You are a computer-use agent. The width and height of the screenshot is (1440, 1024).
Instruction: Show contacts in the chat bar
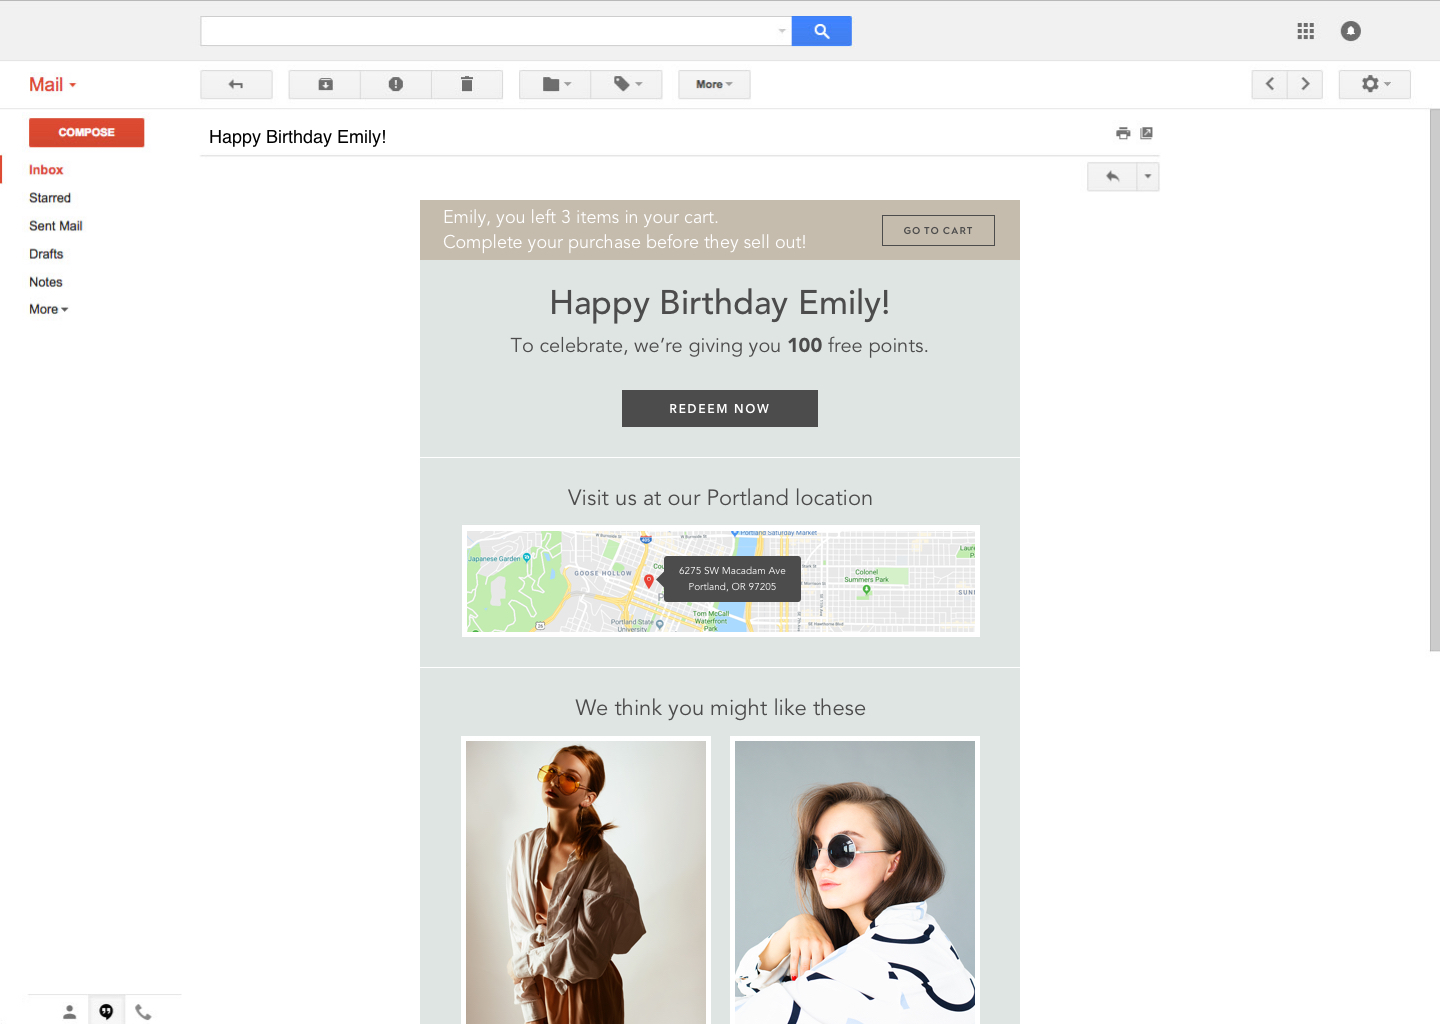click(69, 1012)
